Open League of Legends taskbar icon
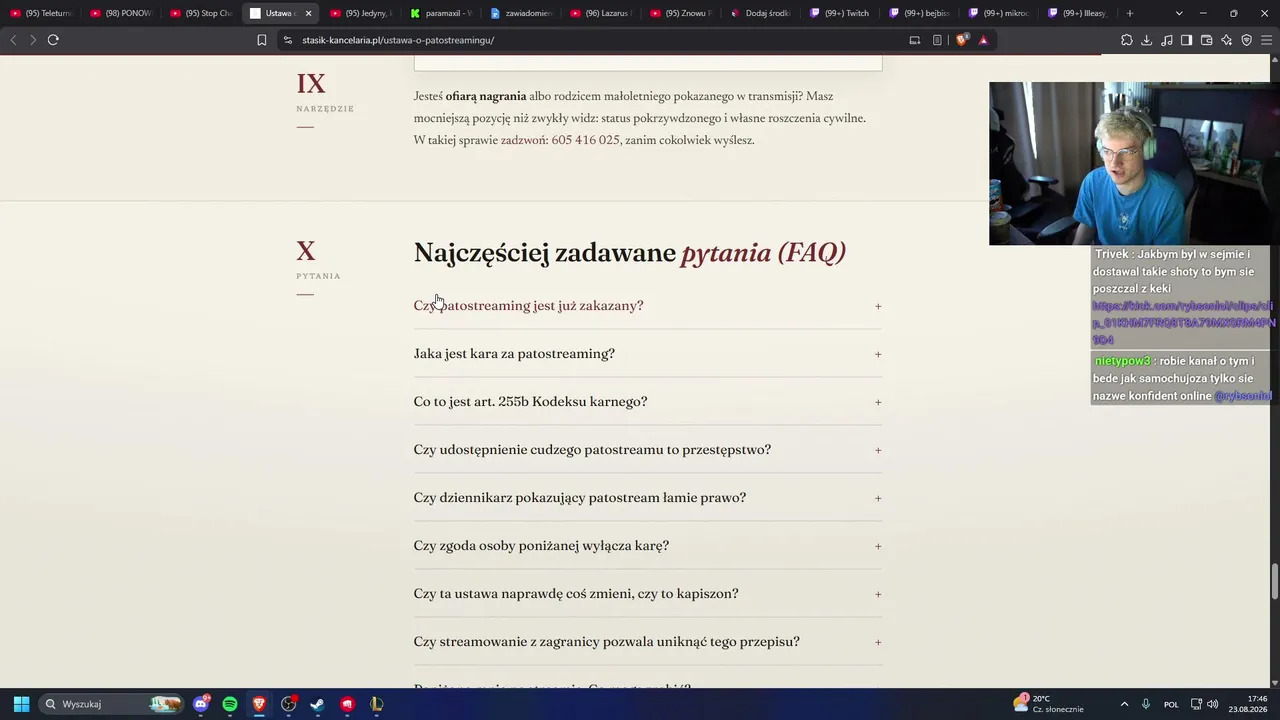This screenshot has width=1280, height=720. coord(377,704)
